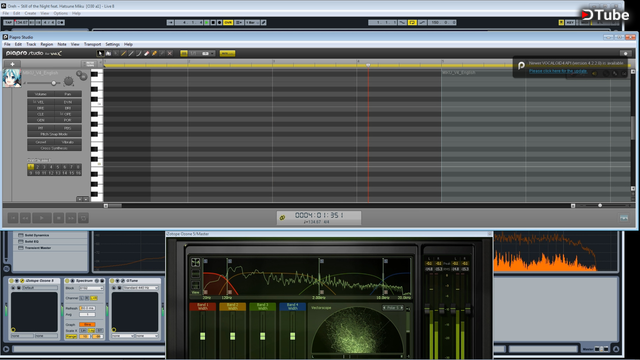Click the range selection tool next to arrow

click(x=108, y=53)
